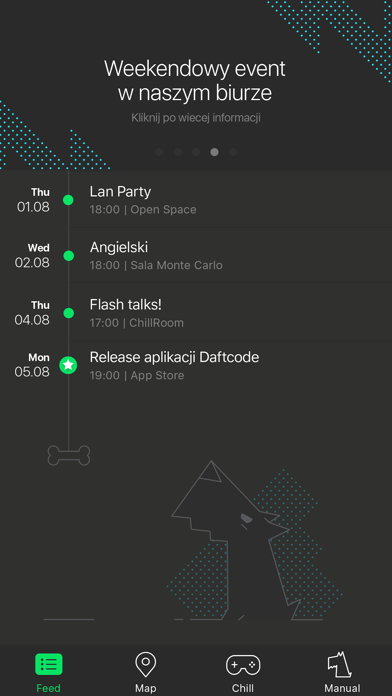Tap the star marker for Release aplikacji Daftcode

(x=68, y=365)
